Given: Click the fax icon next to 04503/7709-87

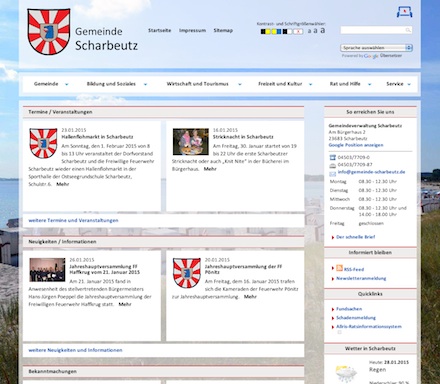Looking at the screenshot, I should click(332, 165).
